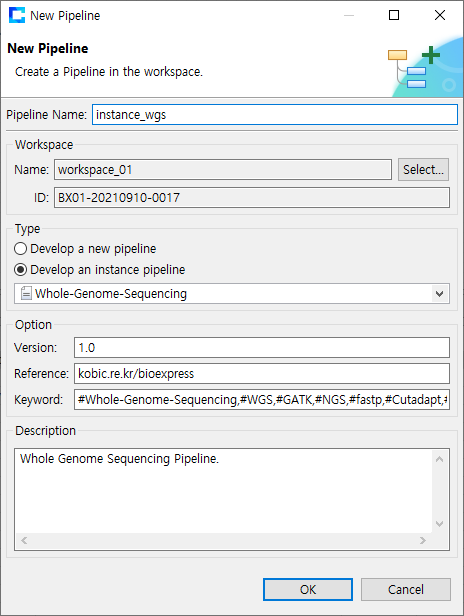Viewport: 464px width, 616px height.
Task: Click the description scroll right arrow
Action: tap(423, 541)
